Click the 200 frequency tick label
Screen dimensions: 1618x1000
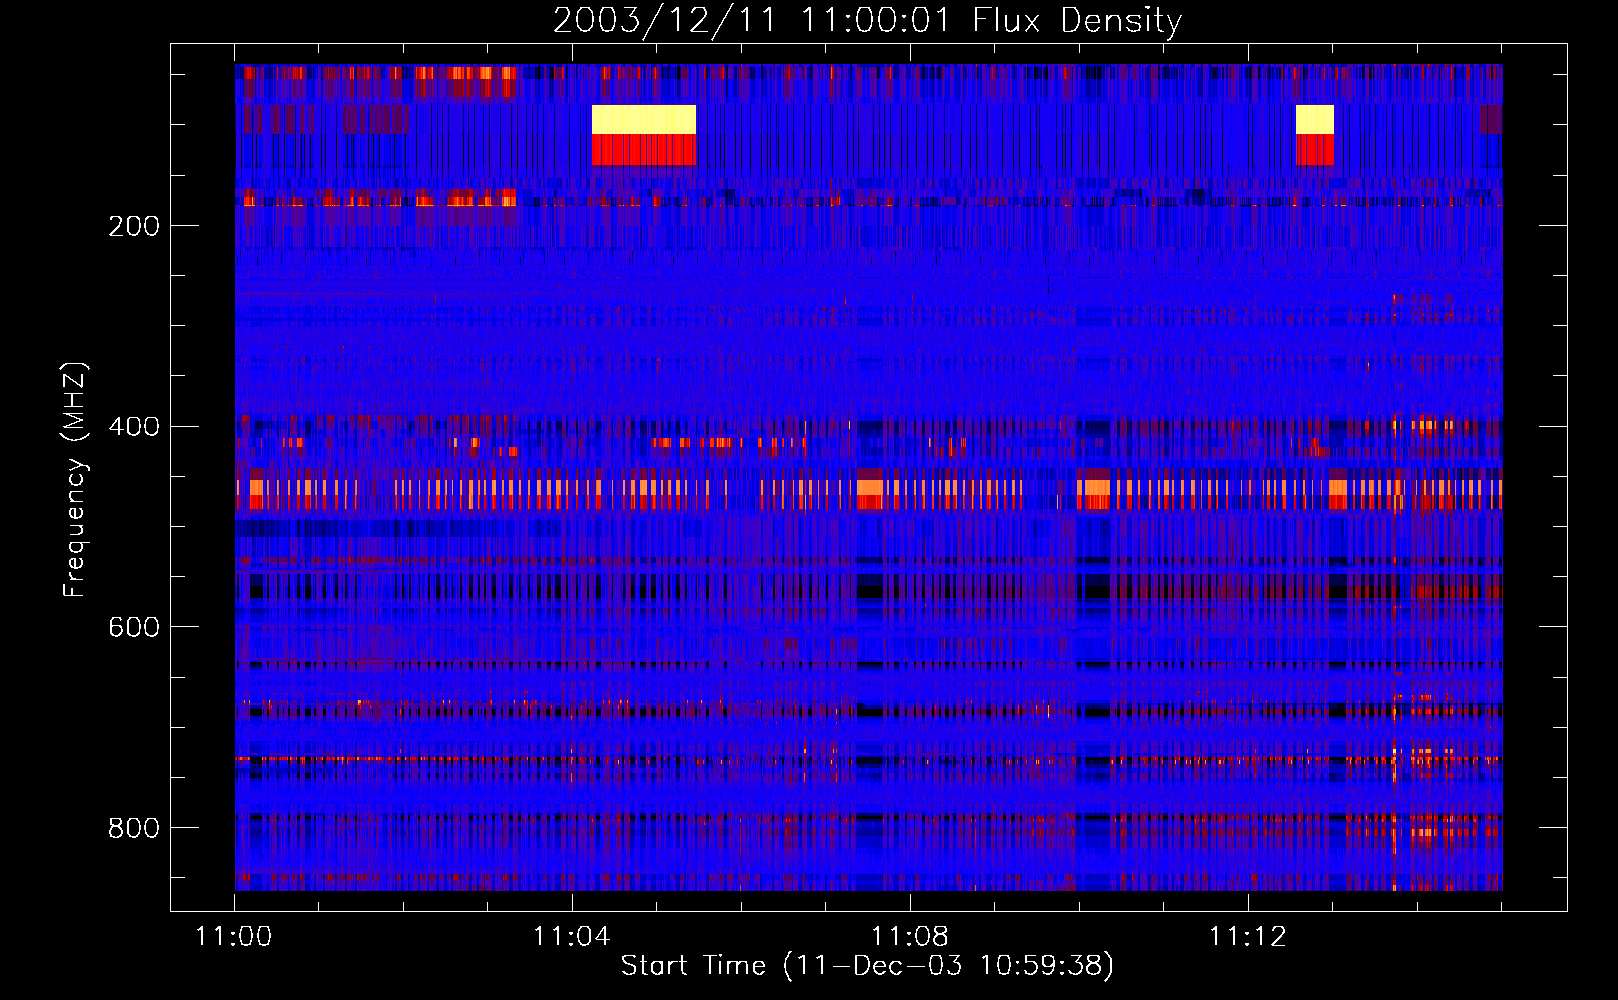point(134,226)
